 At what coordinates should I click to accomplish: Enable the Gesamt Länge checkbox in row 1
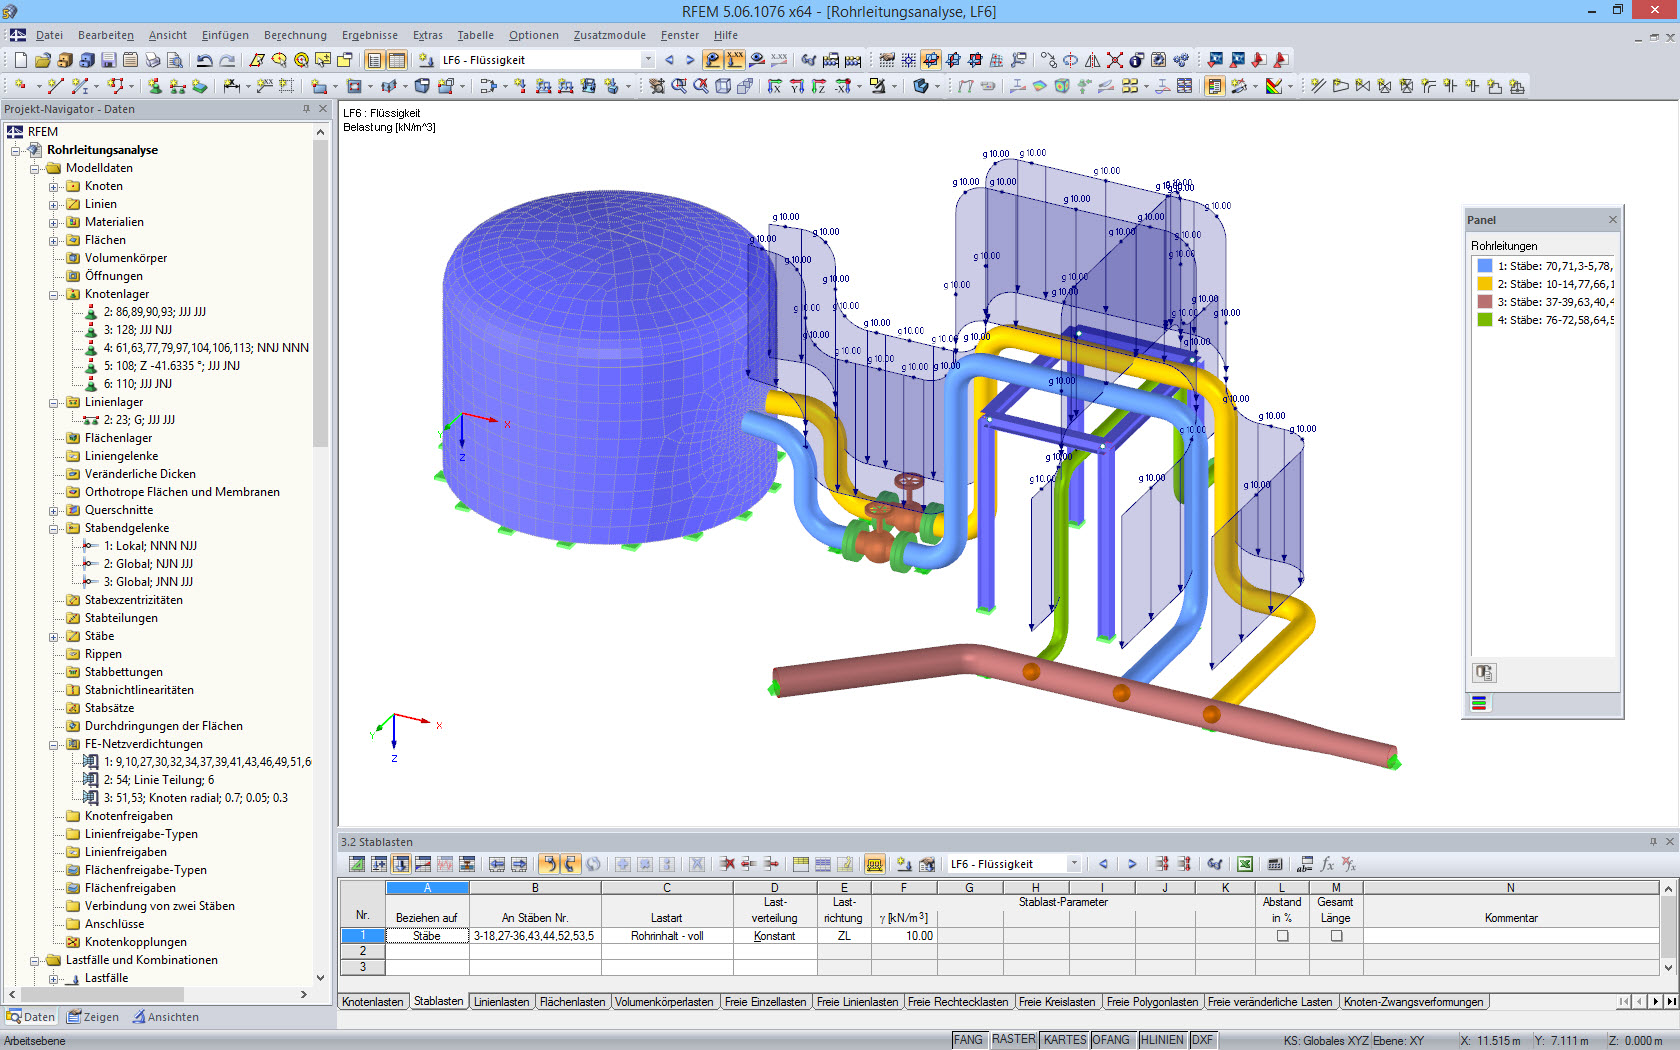[1335, 935]
